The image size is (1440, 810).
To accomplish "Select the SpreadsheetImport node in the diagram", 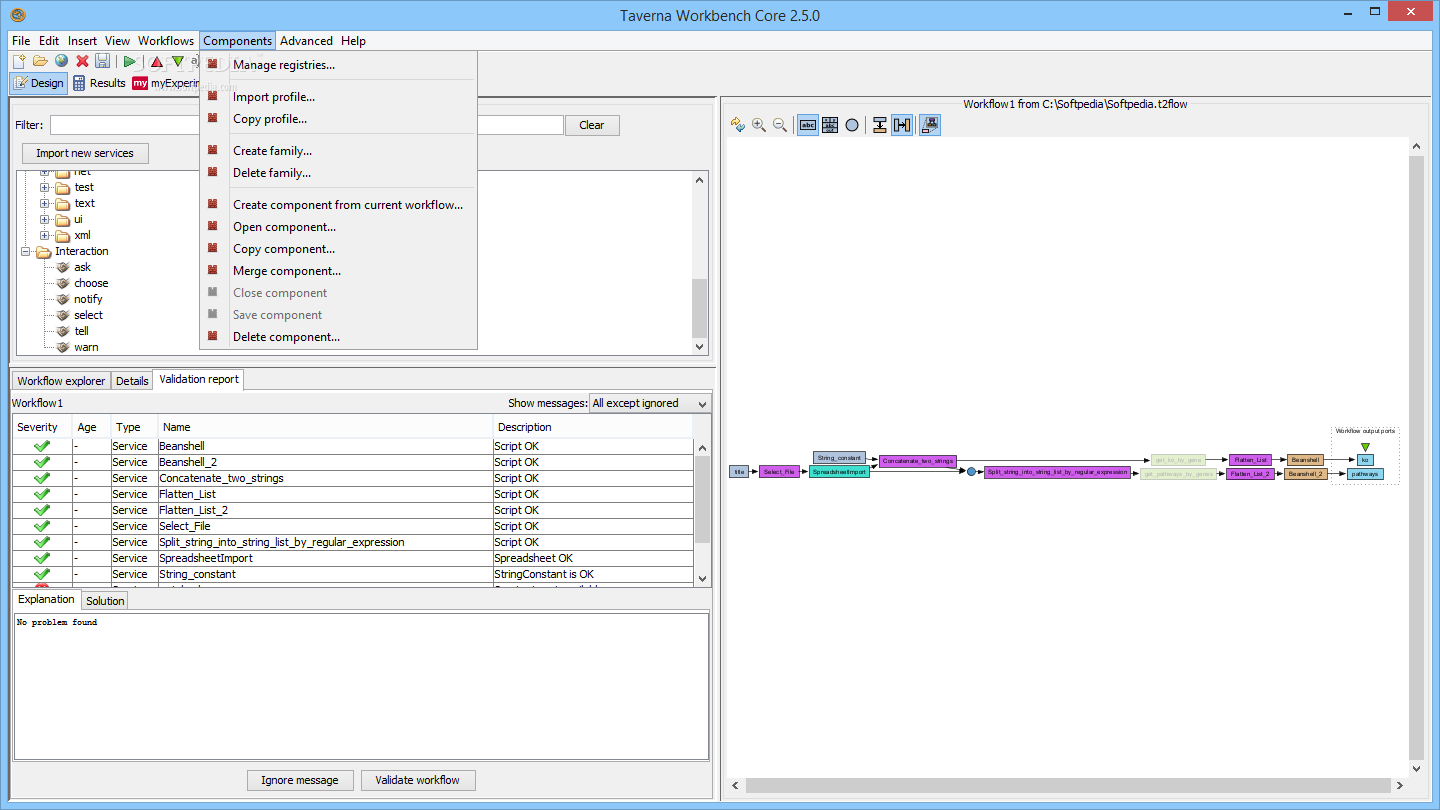I will [839, 471].
